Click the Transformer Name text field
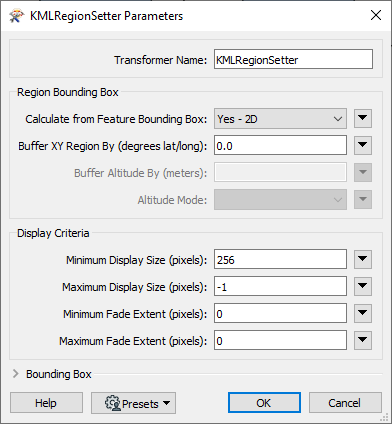392x424 pixels. 293,59
